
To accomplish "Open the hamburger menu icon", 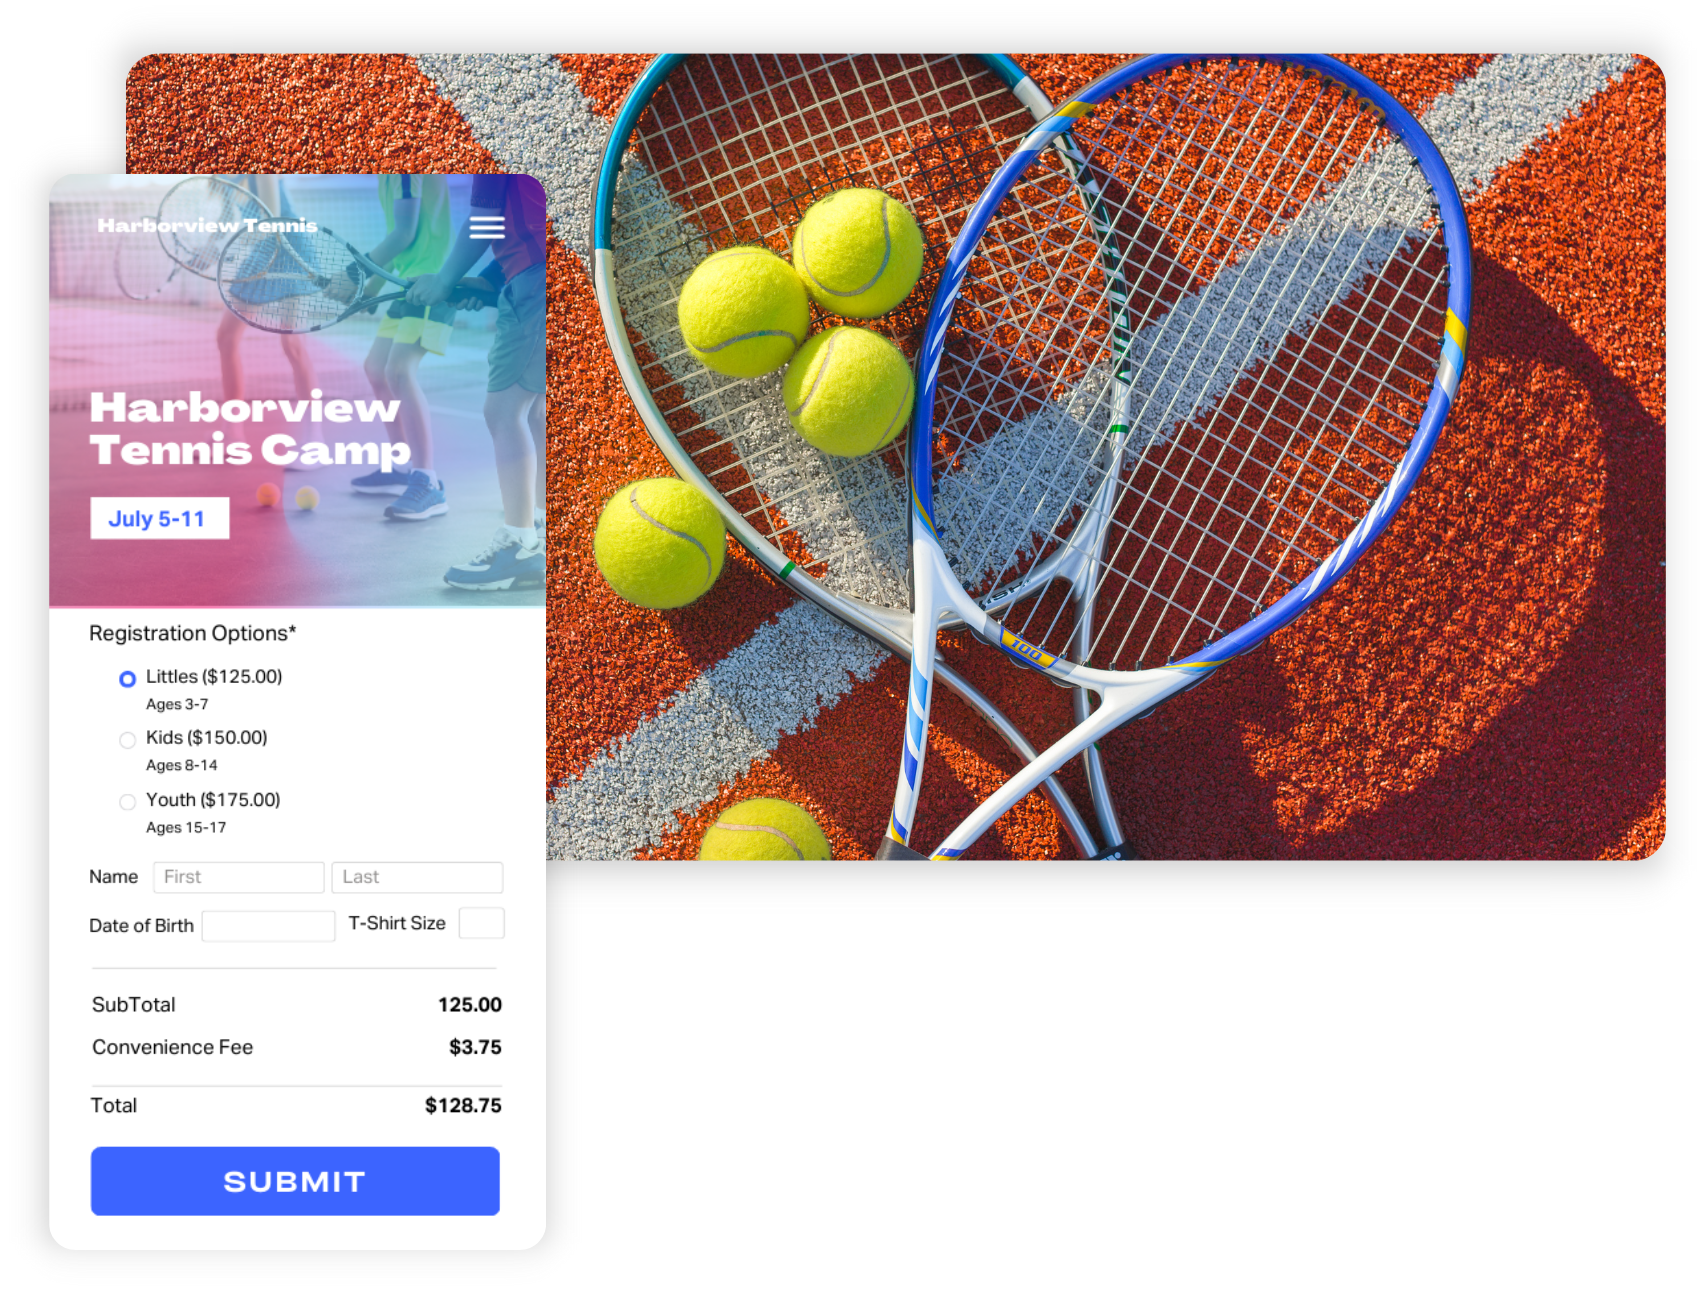I will 487,228.
